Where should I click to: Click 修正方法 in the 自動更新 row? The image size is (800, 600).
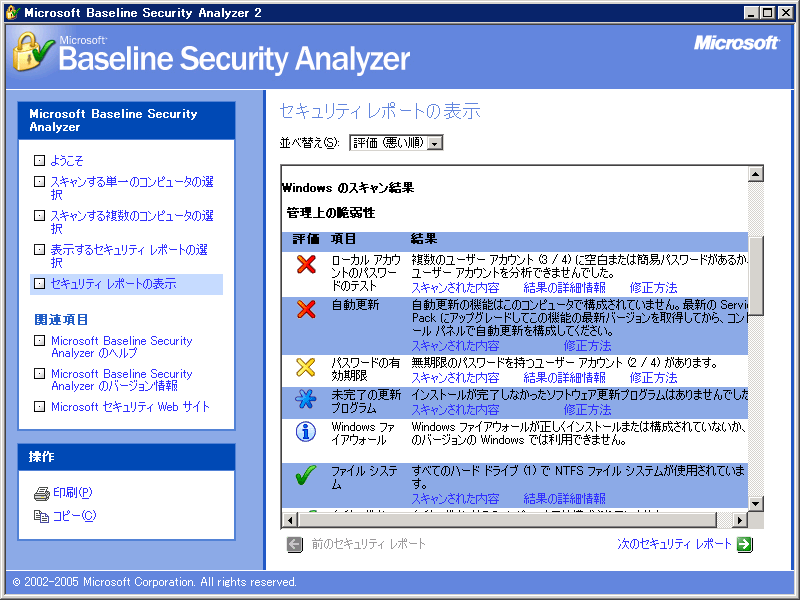(587, 346)
